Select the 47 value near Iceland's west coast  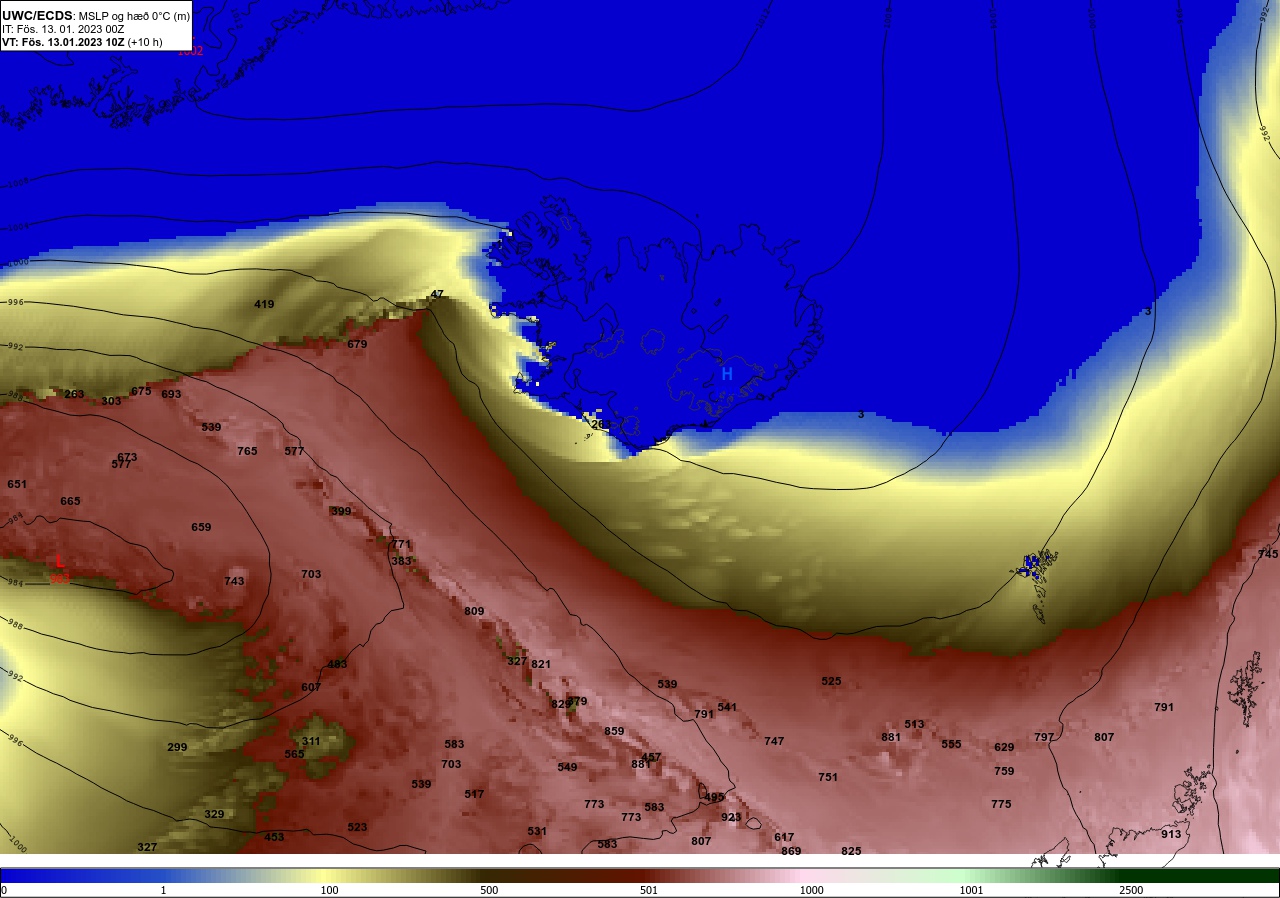[x=436, y=294]
